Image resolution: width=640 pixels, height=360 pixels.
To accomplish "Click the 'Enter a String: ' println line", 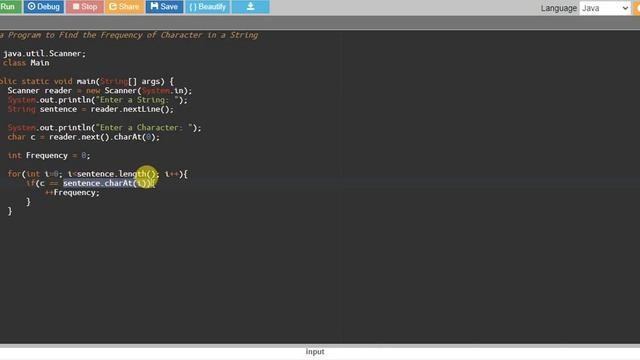I will click(97, 100).
